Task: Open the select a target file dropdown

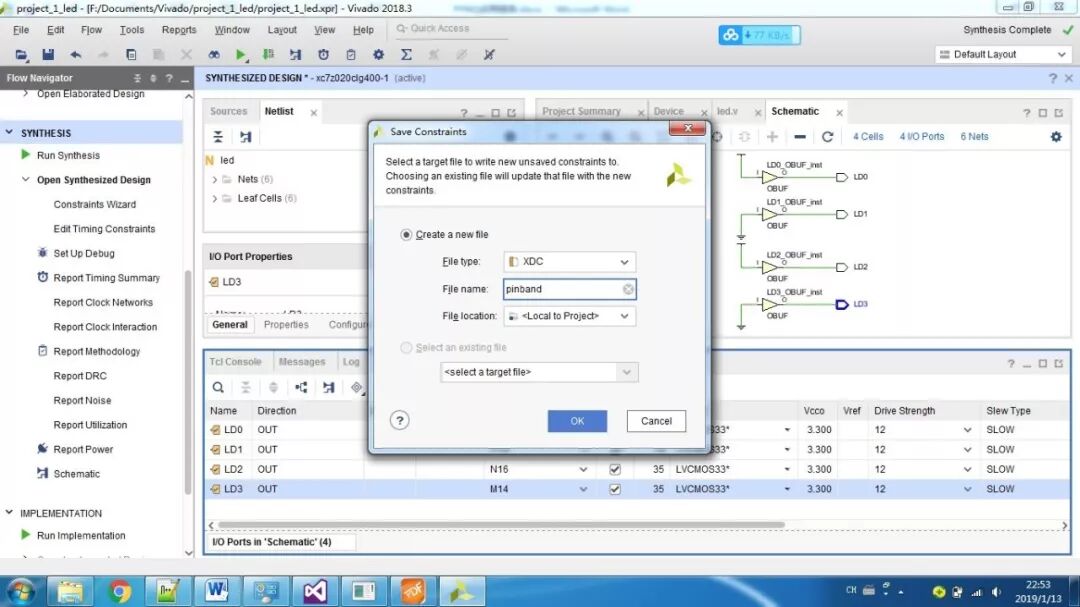Action: click(x=539, y=372)
